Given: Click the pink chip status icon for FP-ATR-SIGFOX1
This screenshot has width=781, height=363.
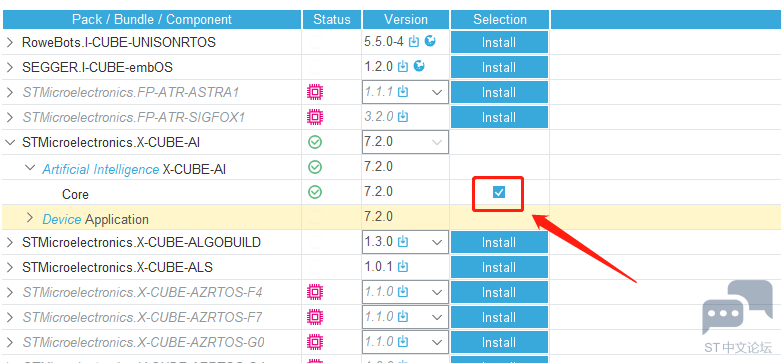Looking at the screenshot, I should (x=315, y=117).
